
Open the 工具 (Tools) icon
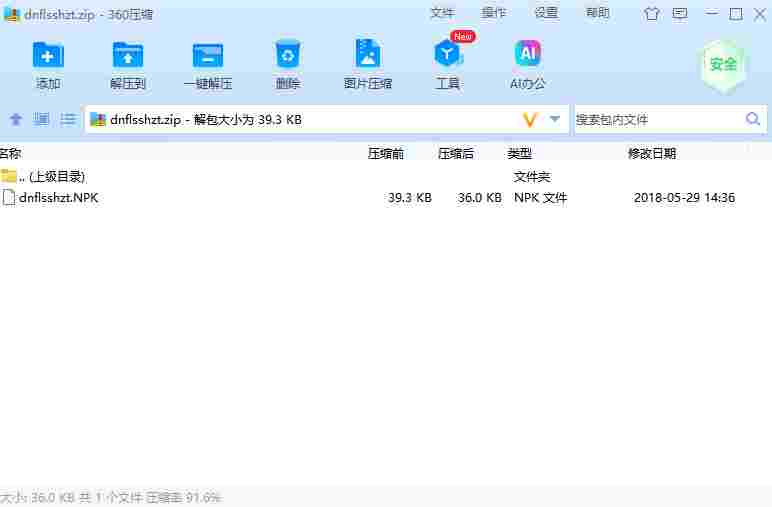(x=448, y=54)
